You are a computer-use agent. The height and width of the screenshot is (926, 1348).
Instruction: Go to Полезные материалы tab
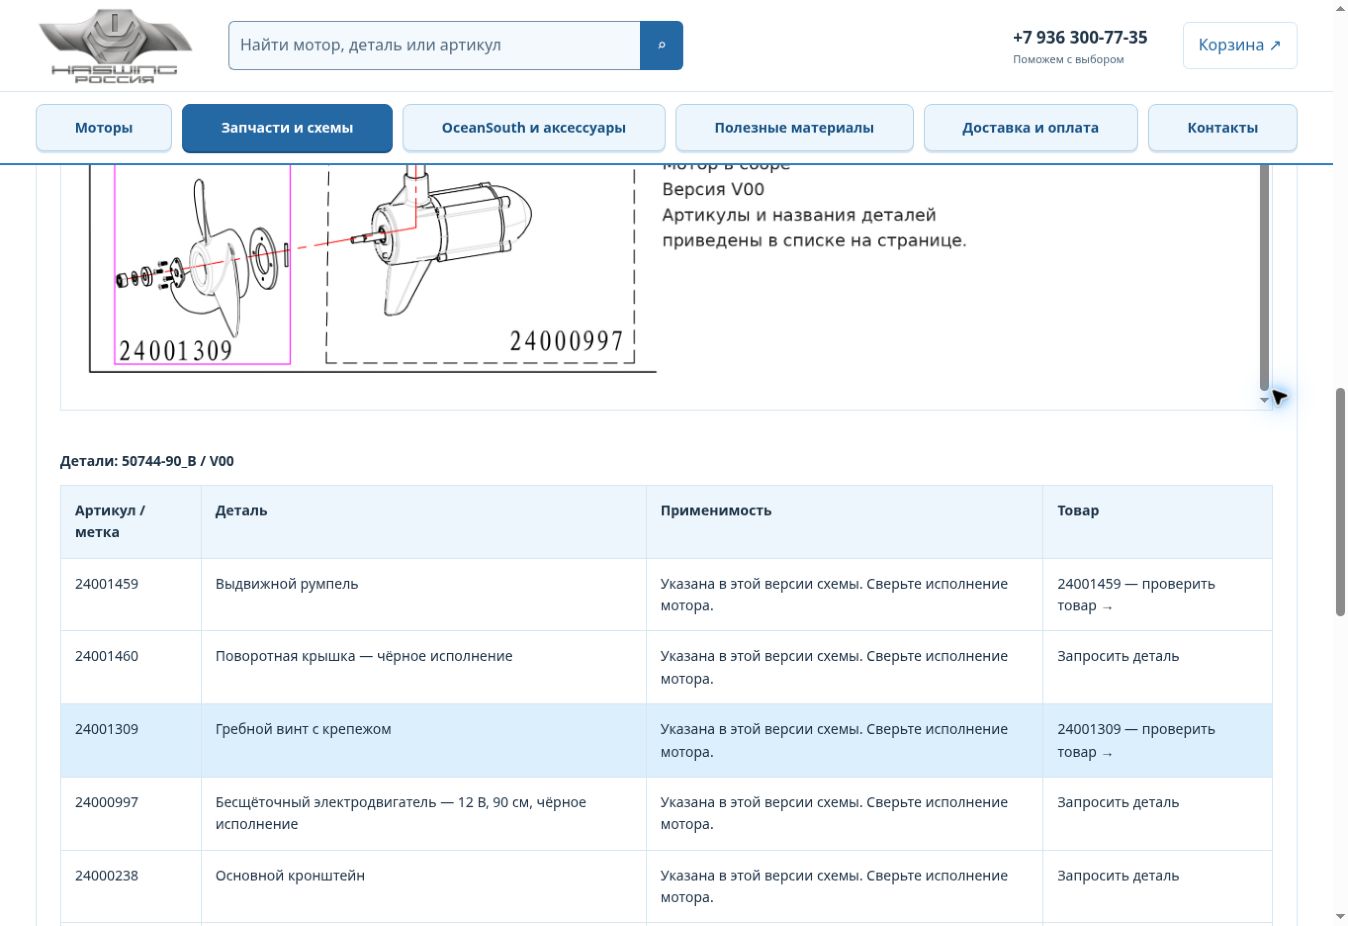click(x=794, y=128)
